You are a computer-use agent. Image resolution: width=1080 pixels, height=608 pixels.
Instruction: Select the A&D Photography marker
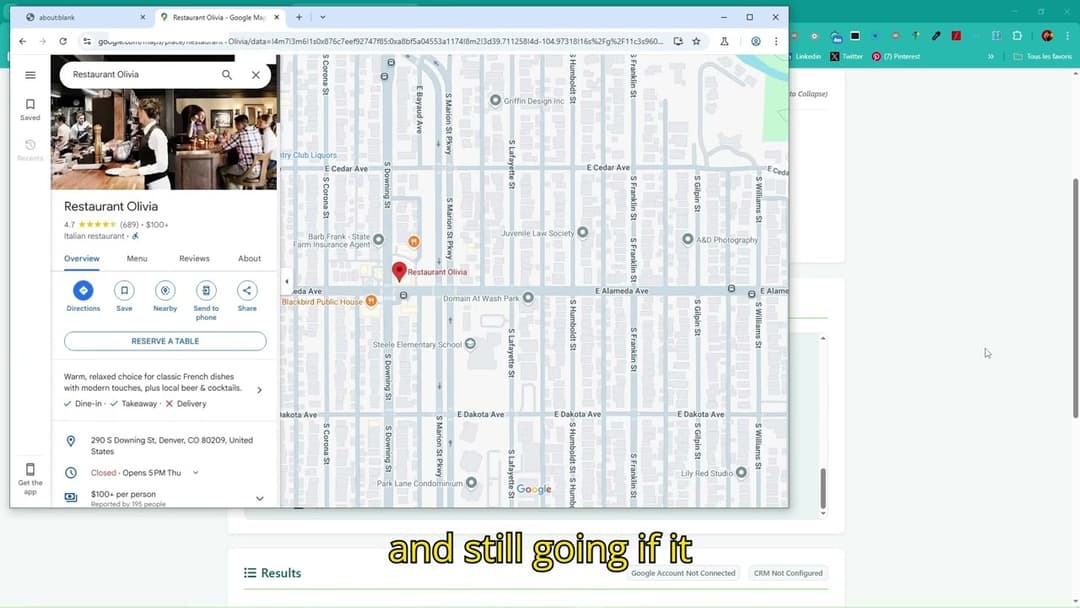687,239
